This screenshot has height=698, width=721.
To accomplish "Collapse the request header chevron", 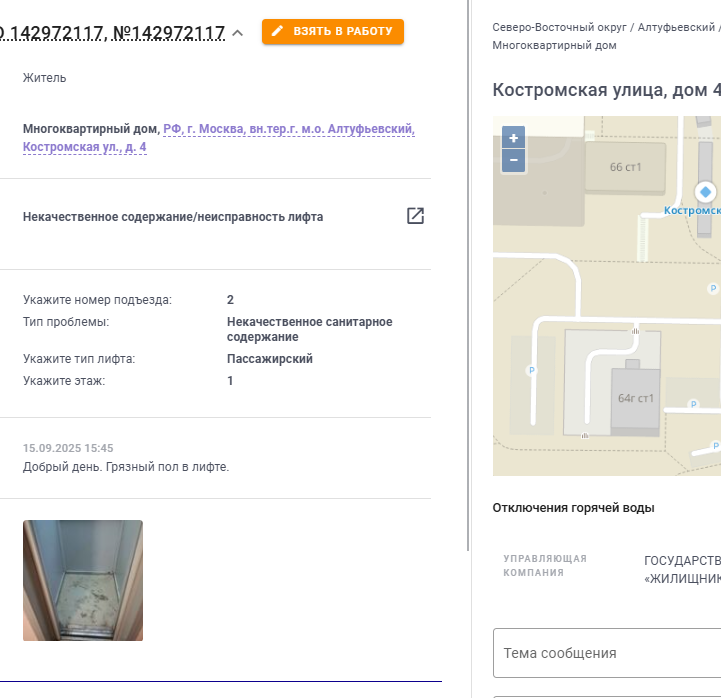I will 238,33.
